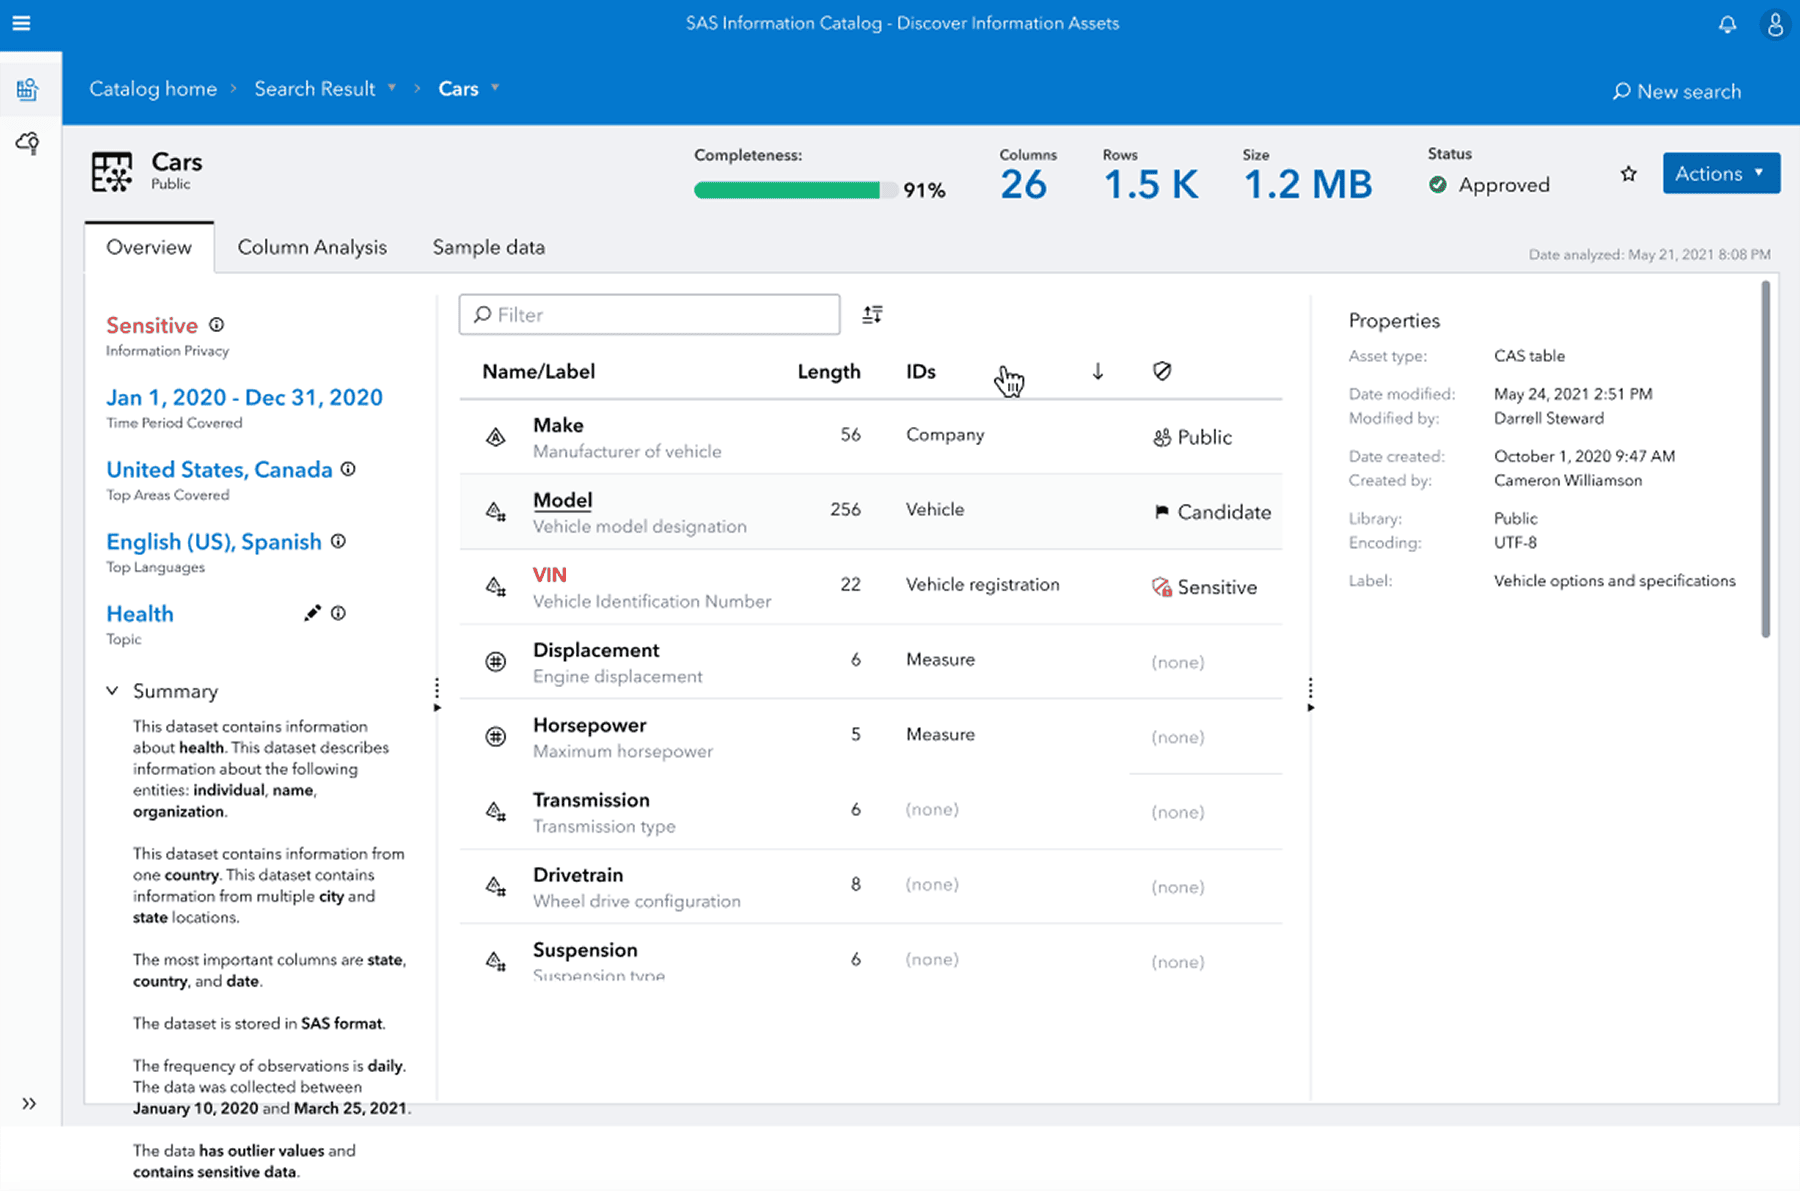Click inside the Filter input field

648,314
